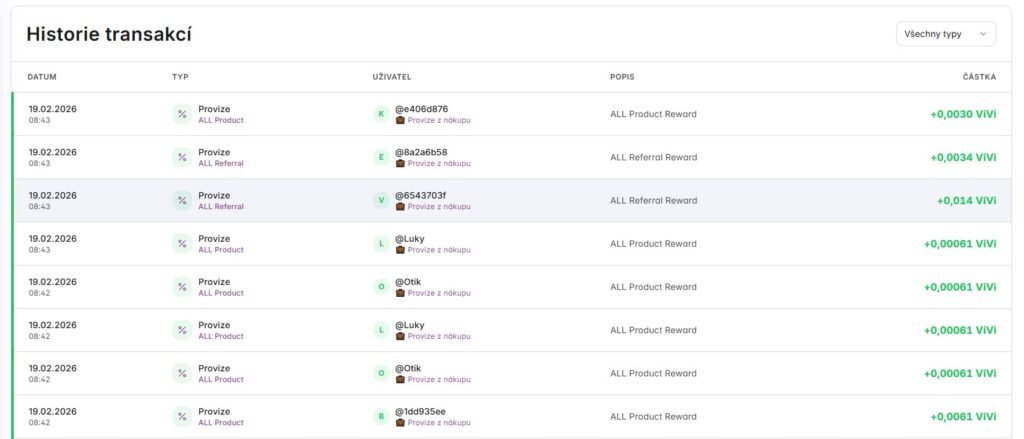1024x439 pixels.
Task: Open user @6543703f
Action: pyautogui.click(x=421, y=195)
